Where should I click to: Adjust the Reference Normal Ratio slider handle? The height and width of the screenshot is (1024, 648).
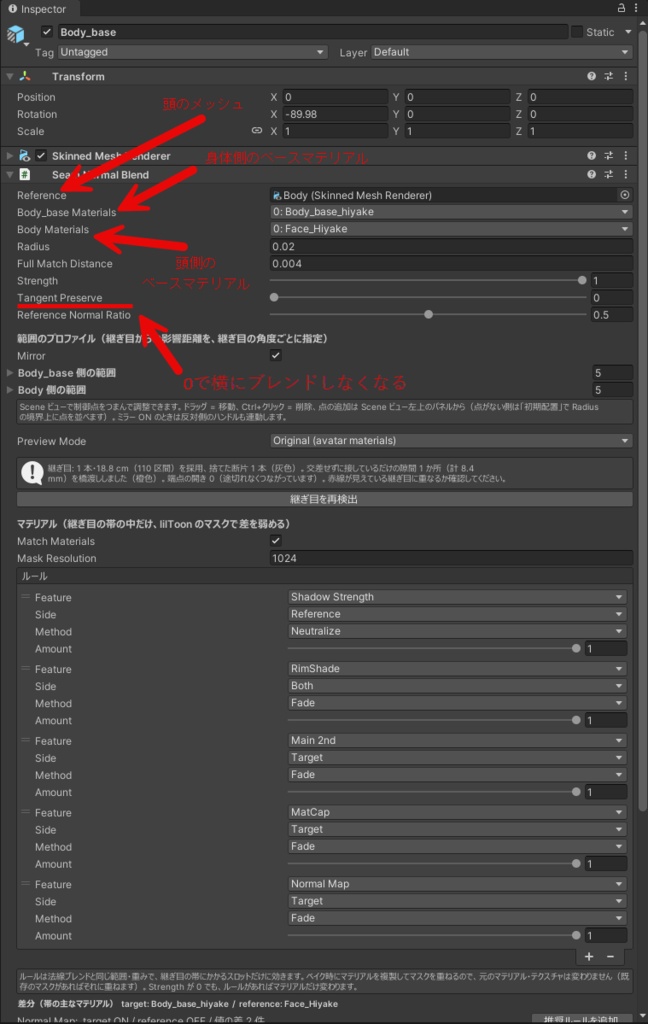tap(429, 314)
